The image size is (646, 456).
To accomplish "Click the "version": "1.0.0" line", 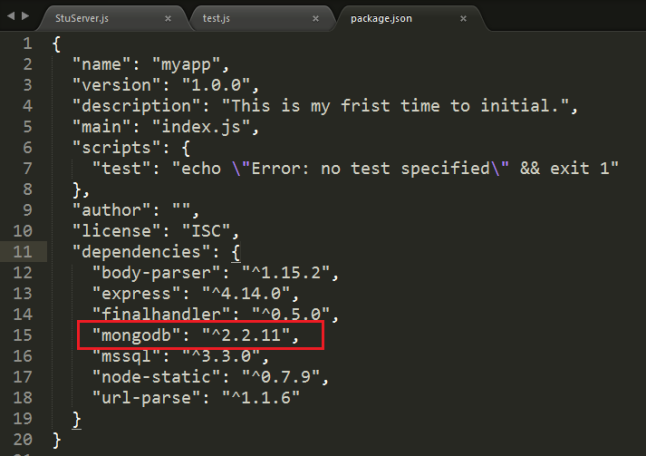I will (x=166, y=85).
